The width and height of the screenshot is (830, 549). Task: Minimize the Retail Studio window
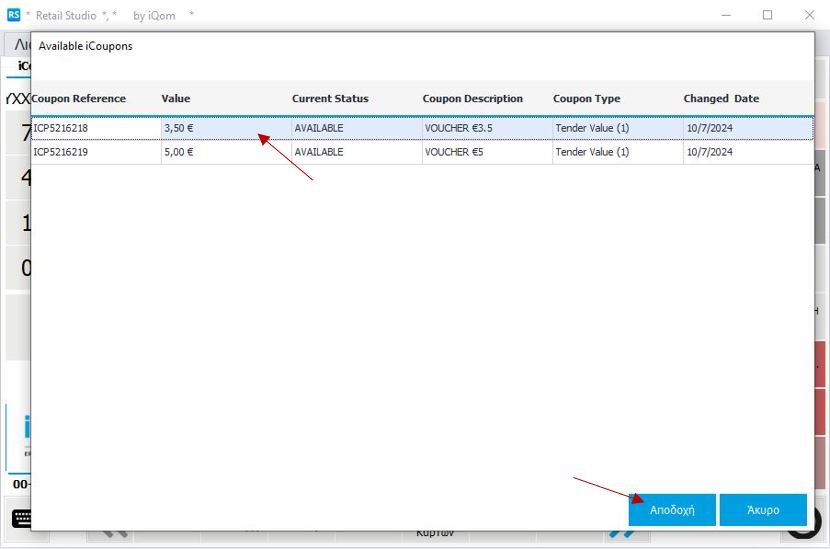[x=725, y=15]
